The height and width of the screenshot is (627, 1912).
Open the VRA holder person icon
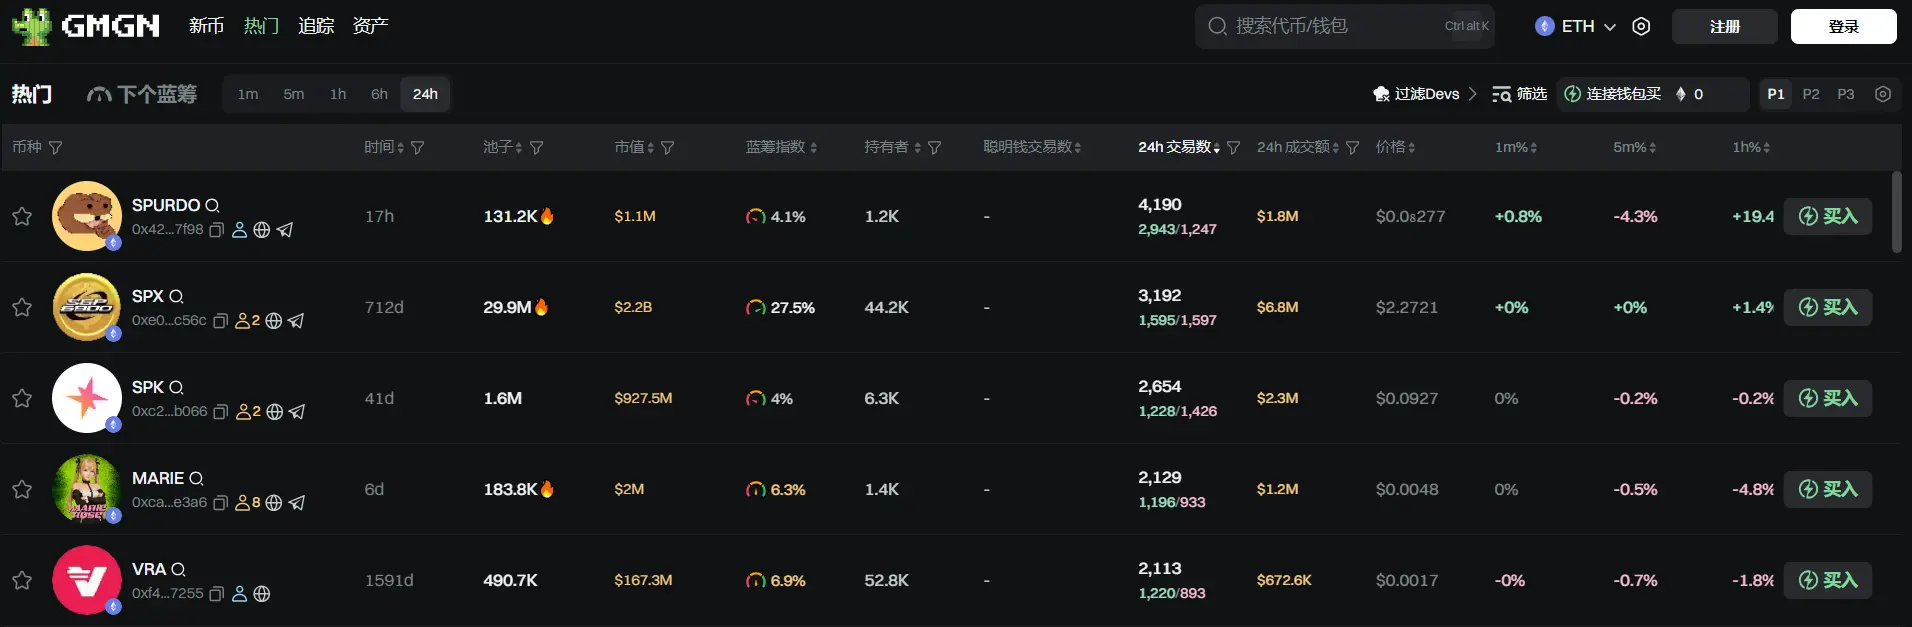click(239, 594)
